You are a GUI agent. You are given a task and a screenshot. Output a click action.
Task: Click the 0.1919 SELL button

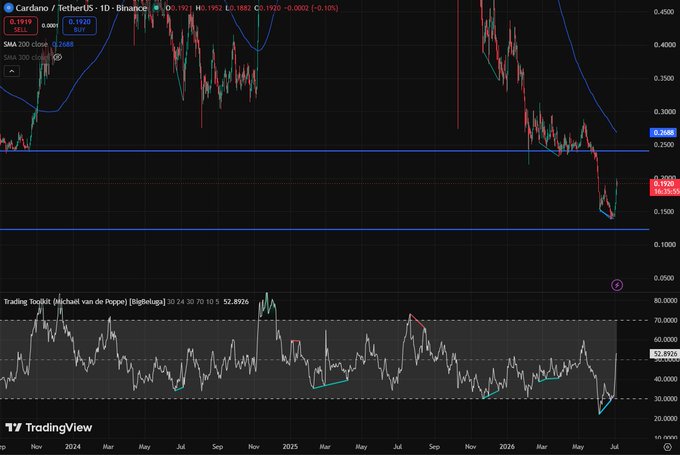[20, 26]
